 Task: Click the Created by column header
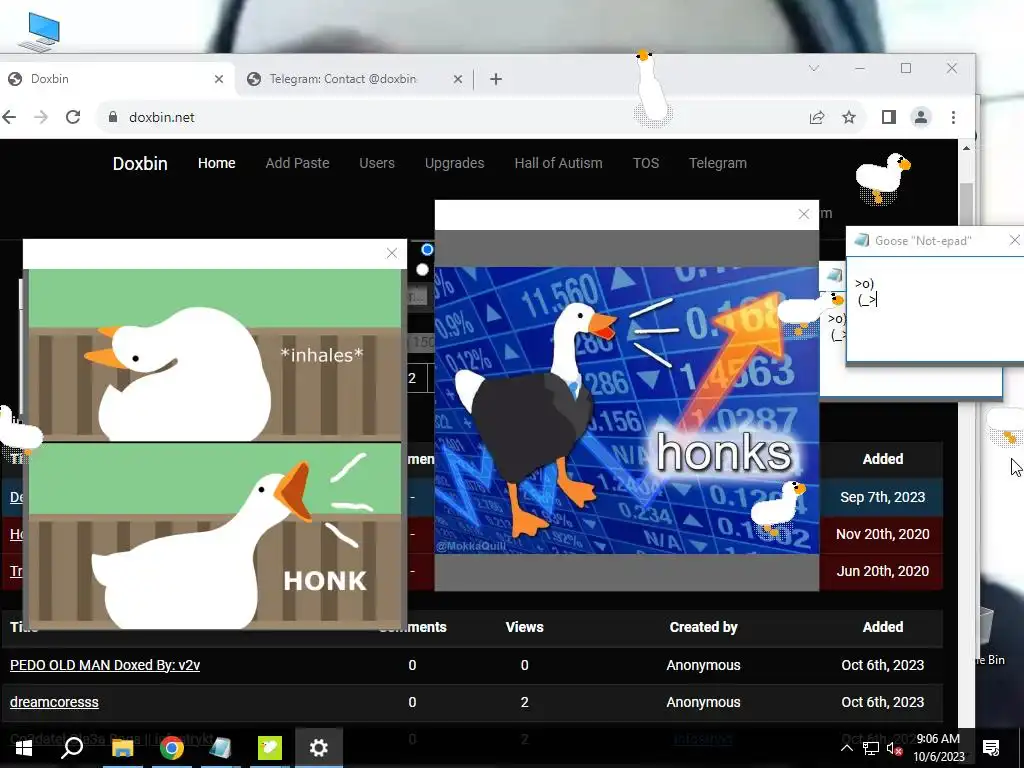(703, 627)
